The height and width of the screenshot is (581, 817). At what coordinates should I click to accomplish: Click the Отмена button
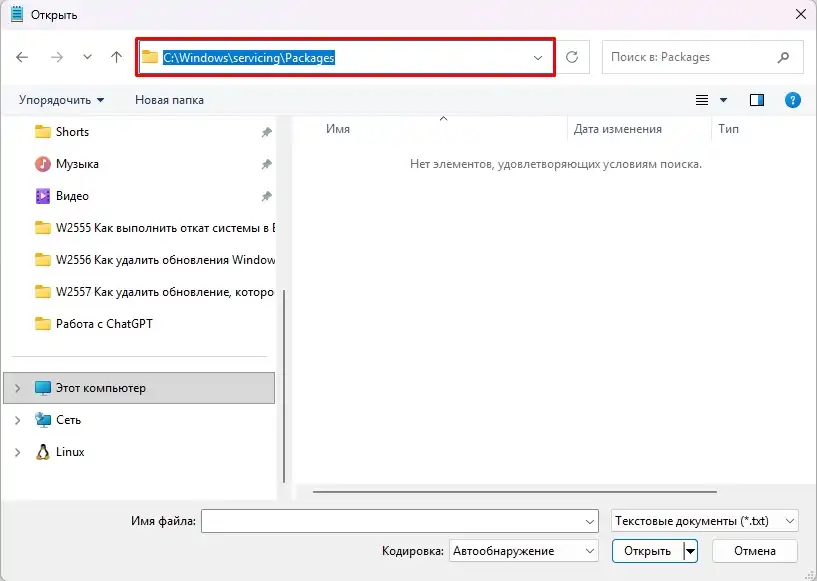click(x=754, y=551)
